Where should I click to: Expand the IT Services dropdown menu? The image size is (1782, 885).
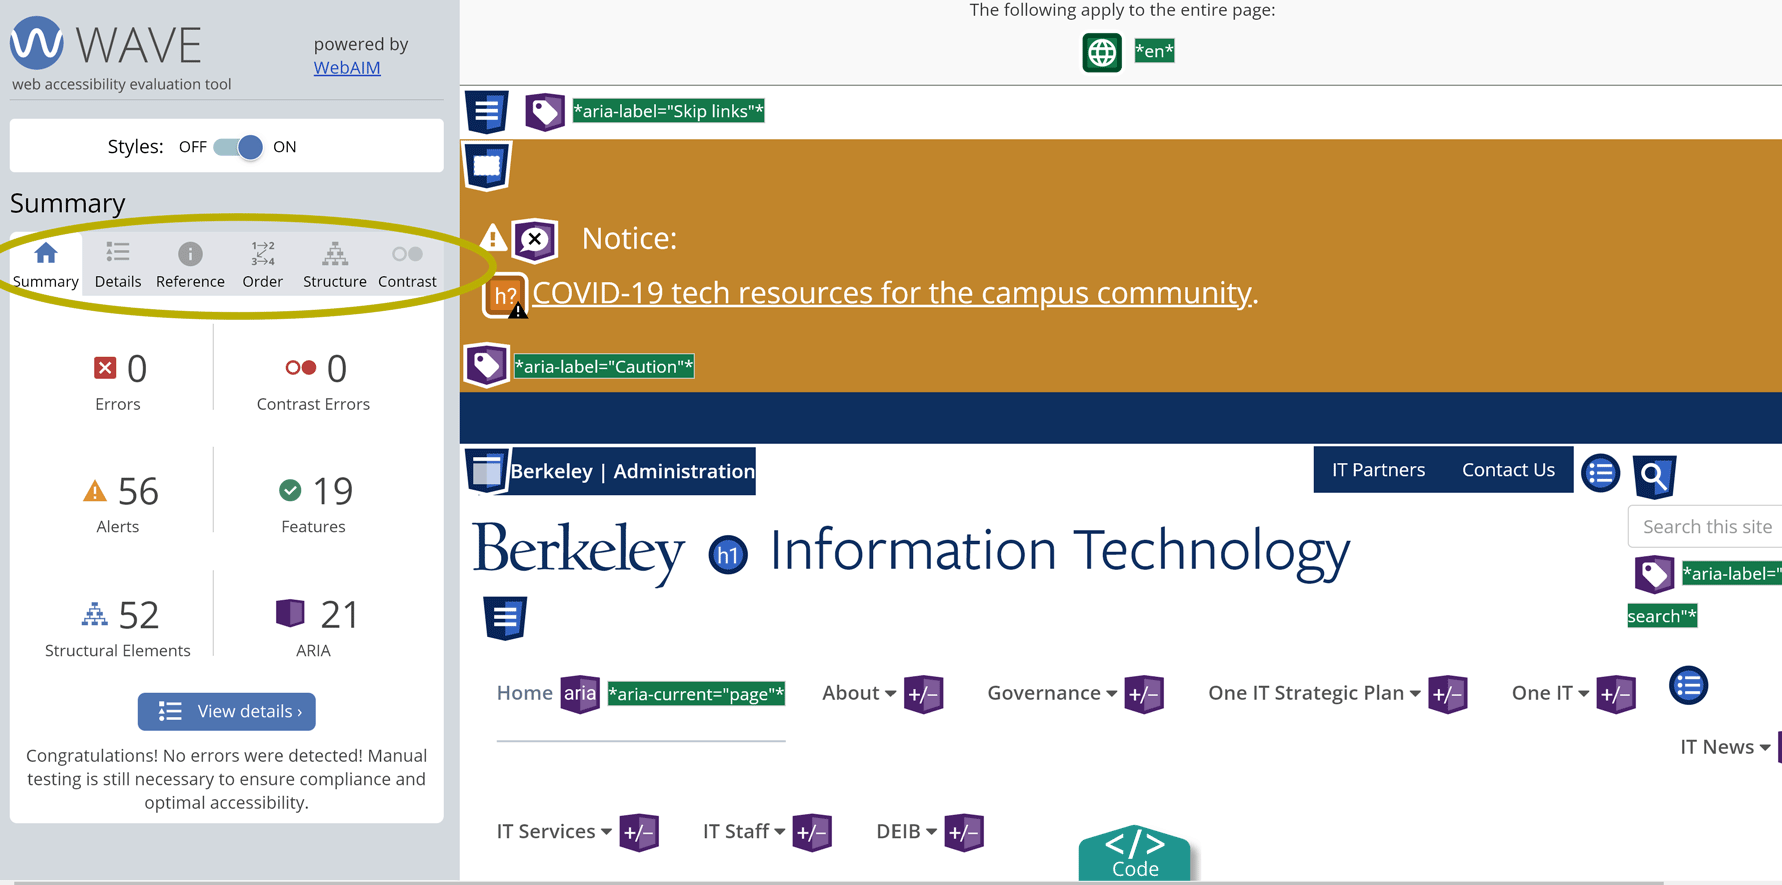point(554,831)
